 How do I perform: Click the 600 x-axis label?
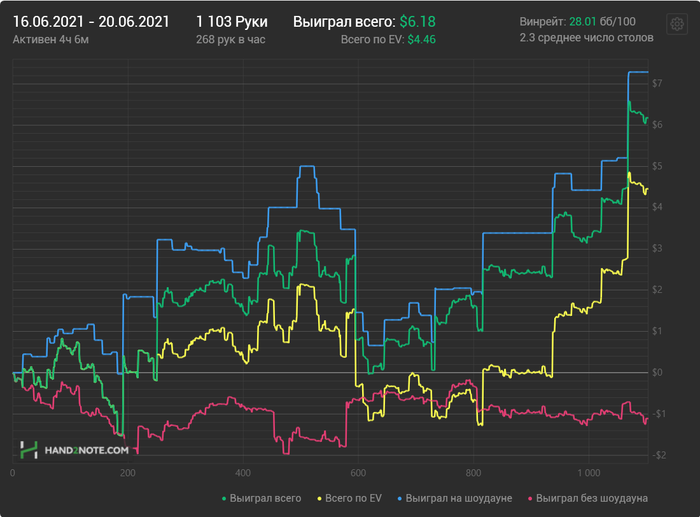358,473
